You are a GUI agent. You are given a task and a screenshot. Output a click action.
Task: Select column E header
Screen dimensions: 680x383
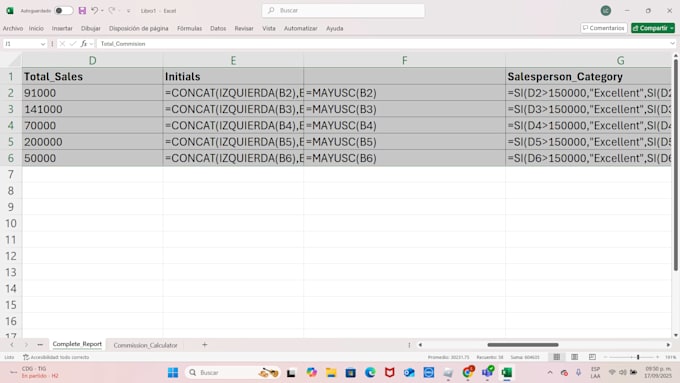(233, 60)
